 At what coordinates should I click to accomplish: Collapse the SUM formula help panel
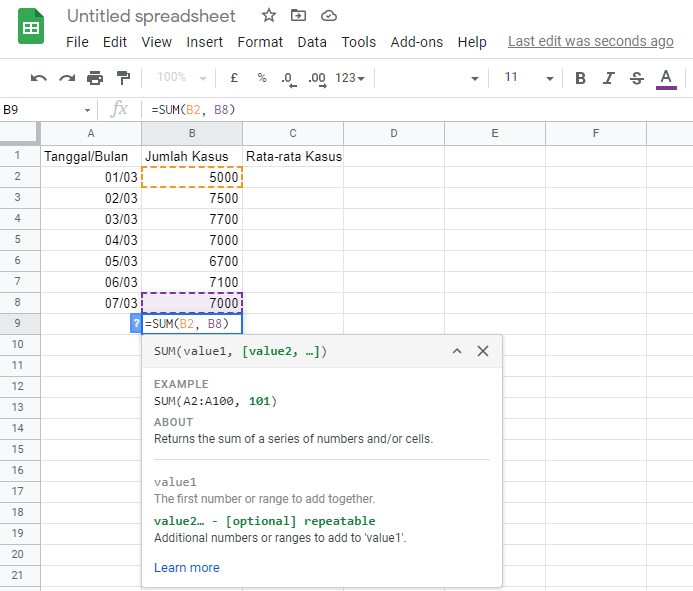[x=457, y=351]
